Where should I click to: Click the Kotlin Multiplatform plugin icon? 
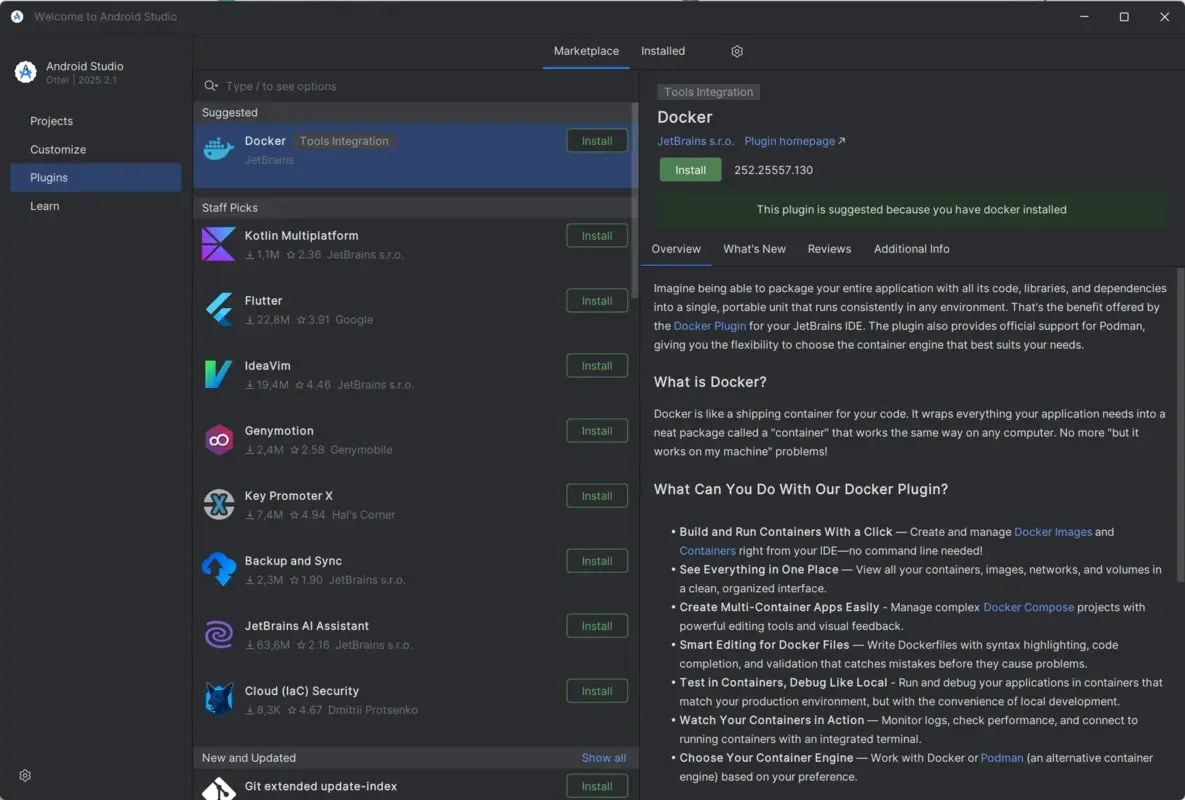pos(218,243)
